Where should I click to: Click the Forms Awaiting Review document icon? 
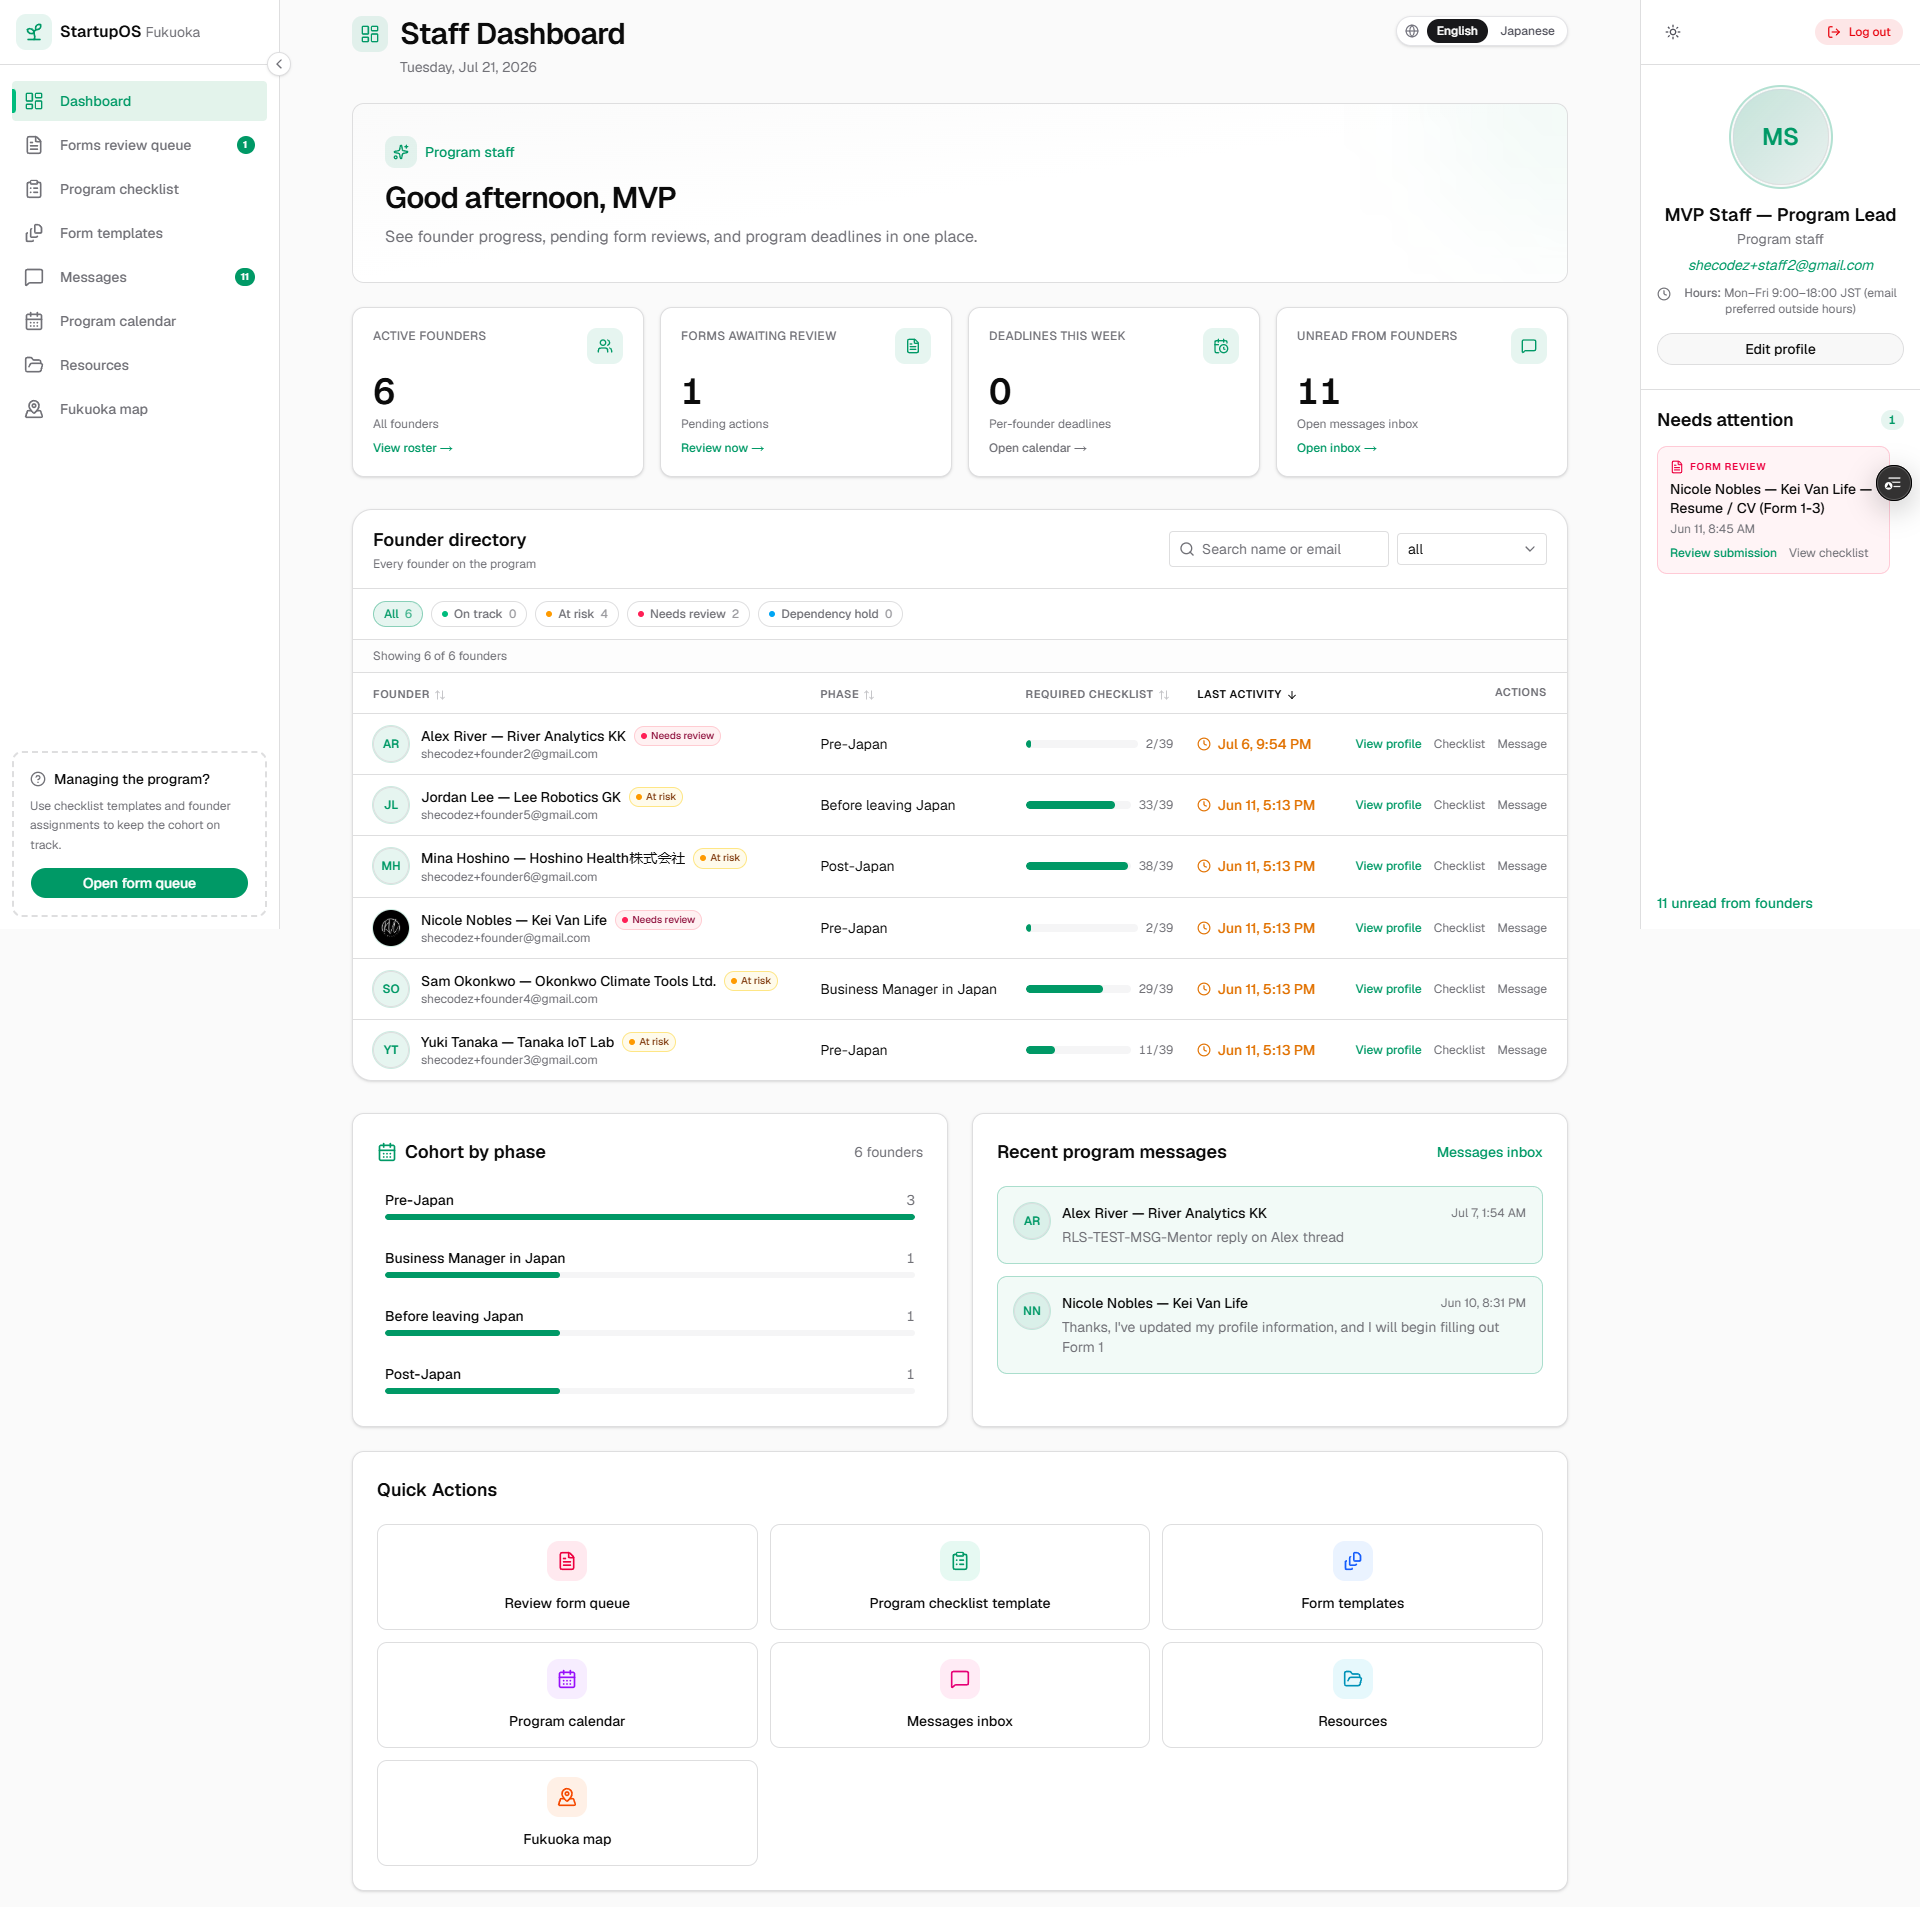[913, 346]
